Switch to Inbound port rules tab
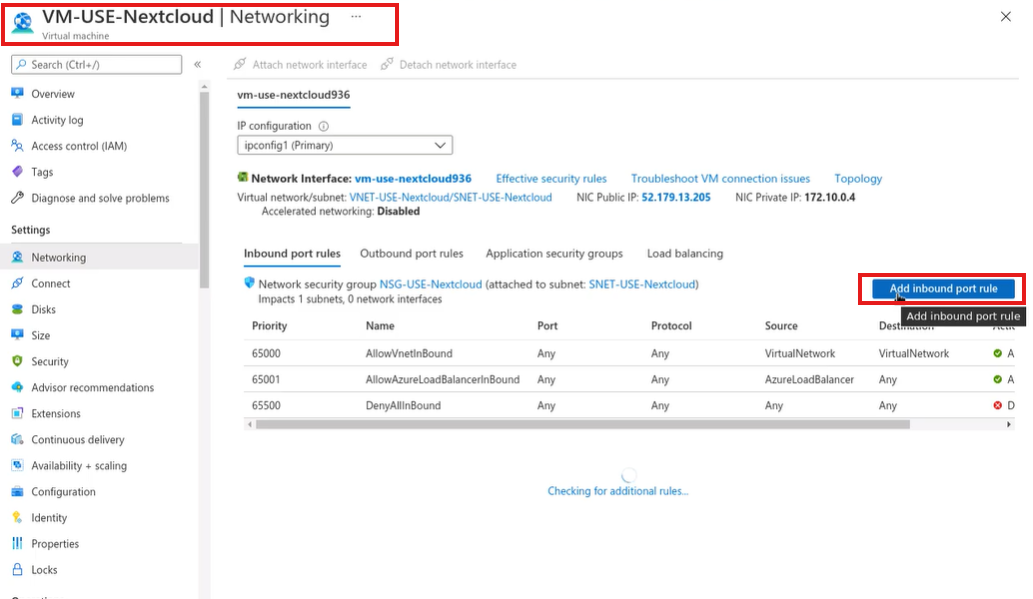 point(292,254)
